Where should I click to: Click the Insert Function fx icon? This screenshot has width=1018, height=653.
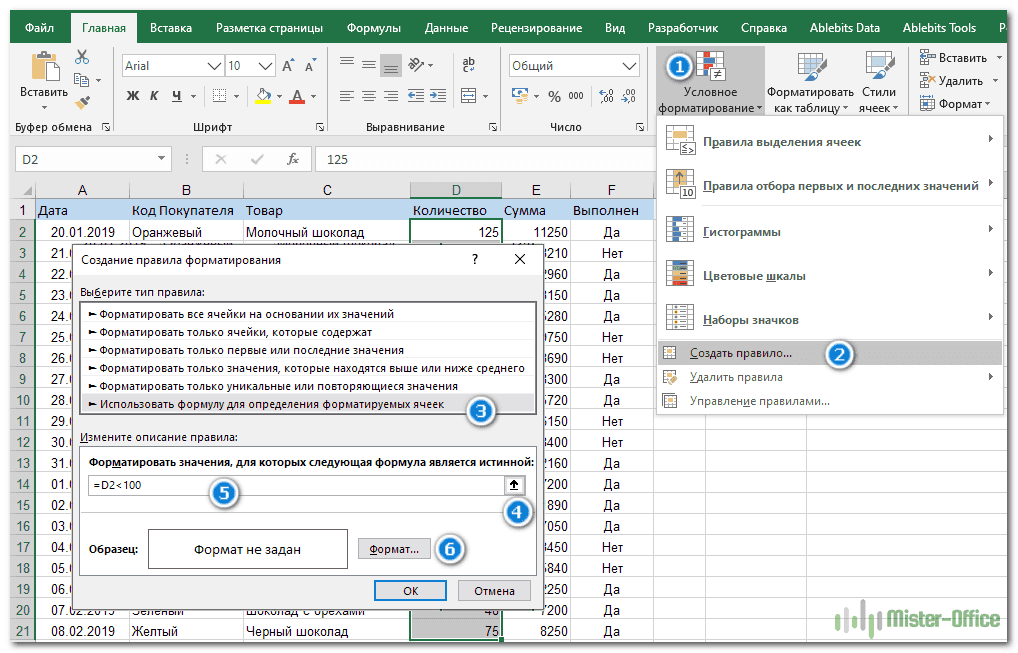[292, 159]
